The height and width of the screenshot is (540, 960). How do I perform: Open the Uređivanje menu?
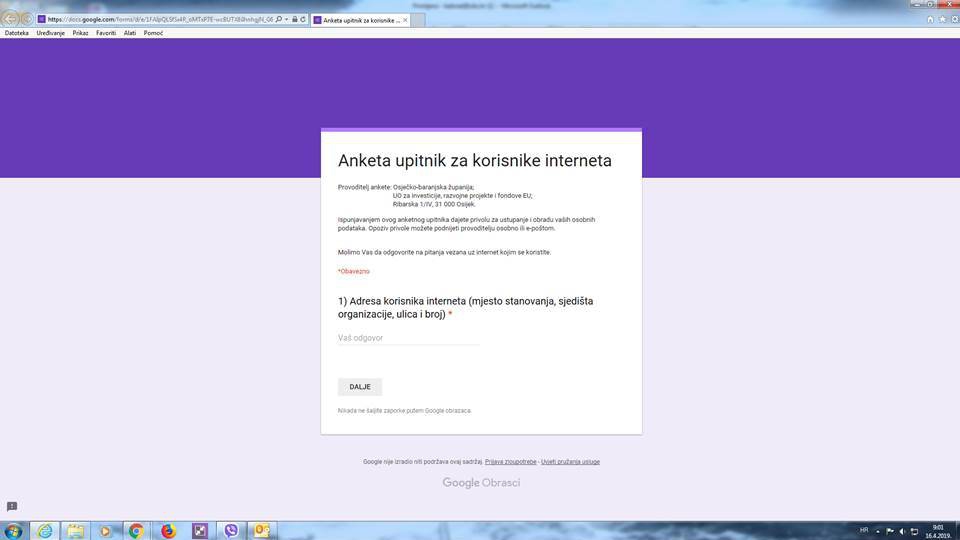click(x=50, y=33)
